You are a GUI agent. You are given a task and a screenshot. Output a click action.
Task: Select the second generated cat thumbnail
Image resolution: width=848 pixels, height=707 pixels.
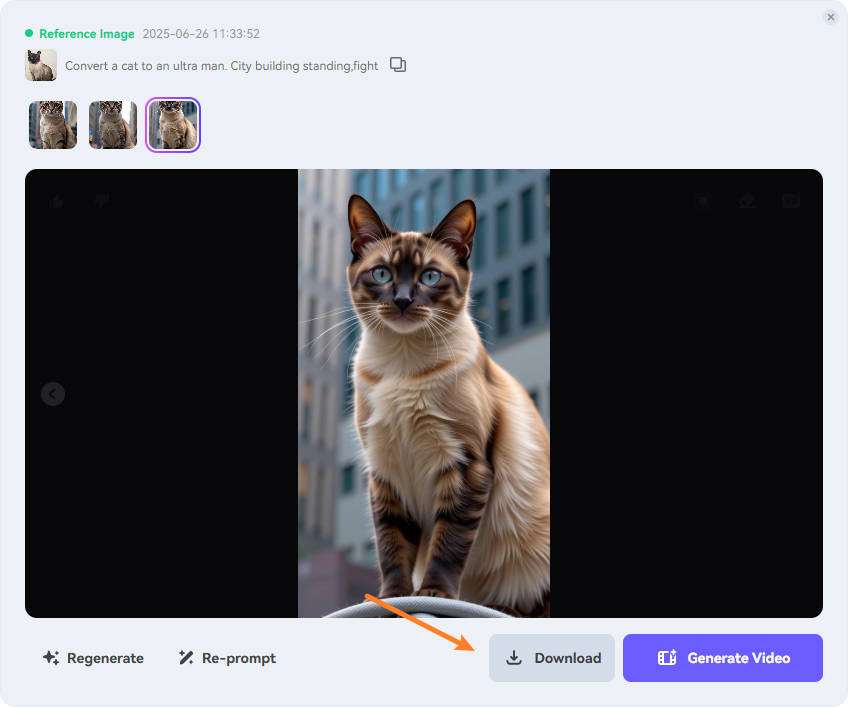pos(113,125)
